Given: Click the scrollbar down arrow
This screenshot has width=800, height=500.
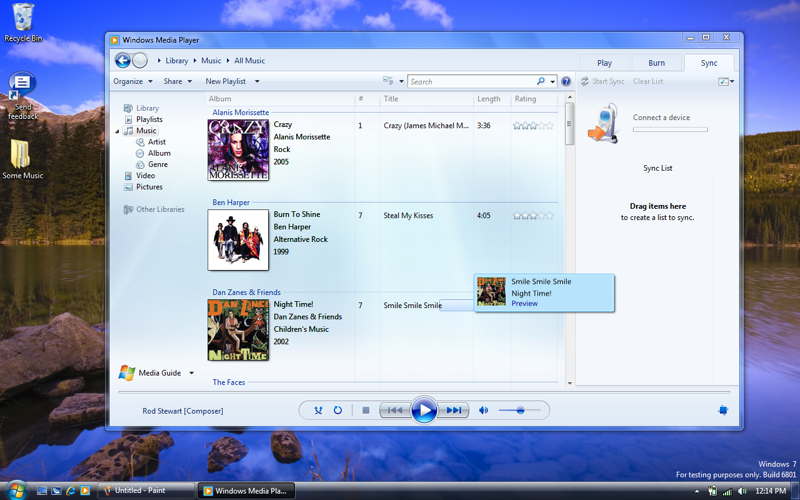Looking at the screenshot, I should 570,383.
